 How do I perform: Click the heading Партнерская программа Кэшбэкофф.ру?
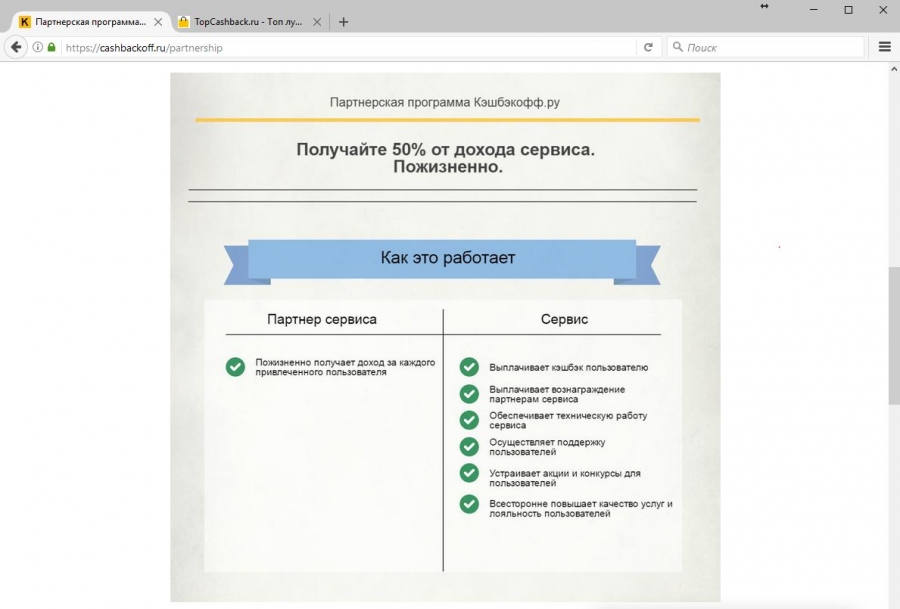[444, 102]
